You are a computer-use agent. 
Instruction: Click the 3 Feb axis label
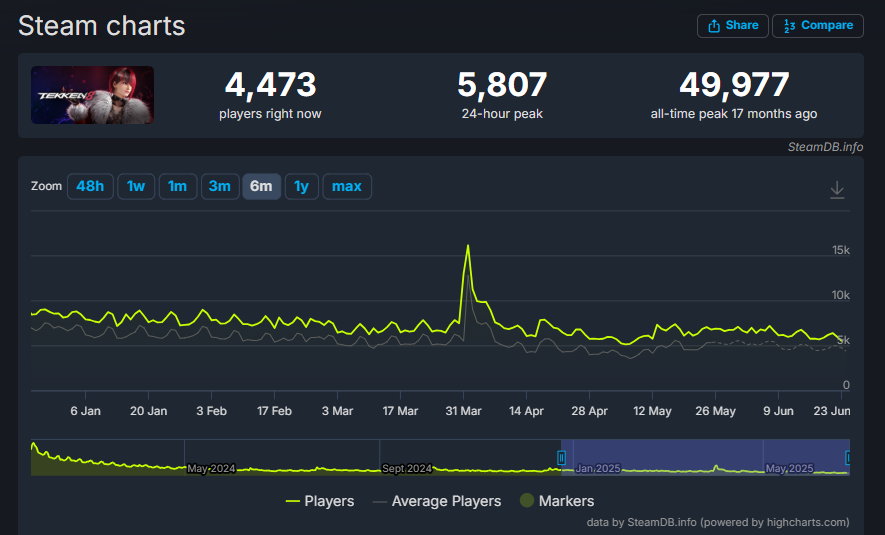point(212,411)
